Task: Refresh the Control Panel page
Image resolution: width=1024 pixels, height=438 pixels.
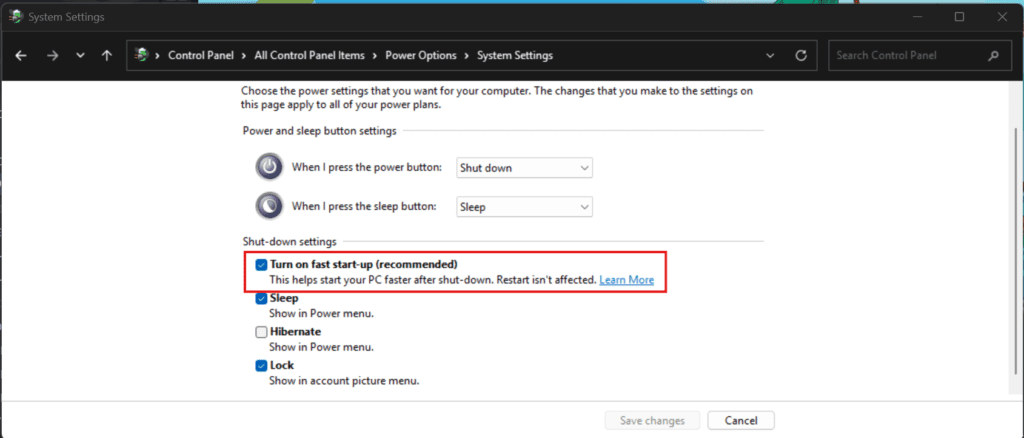Action: [800, 56]
